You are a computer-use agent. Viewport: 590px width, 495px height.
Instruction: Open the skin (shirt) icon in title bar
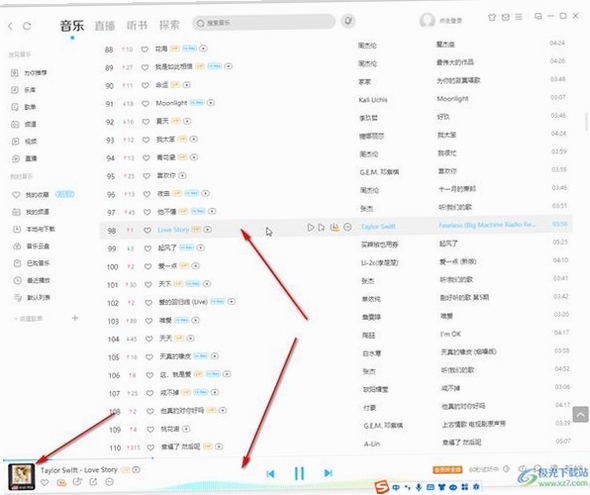[x=492, y=17]
